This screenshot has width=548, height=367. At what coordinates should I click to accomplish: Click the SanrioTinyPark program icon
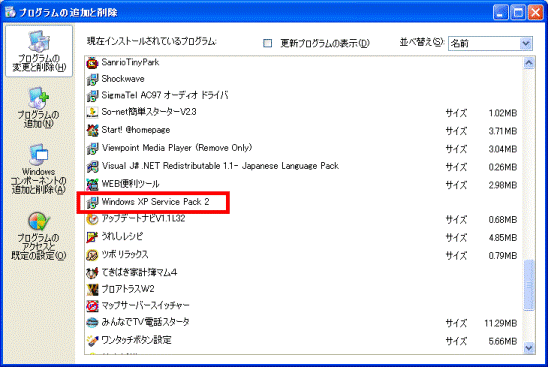pos(92,63)
